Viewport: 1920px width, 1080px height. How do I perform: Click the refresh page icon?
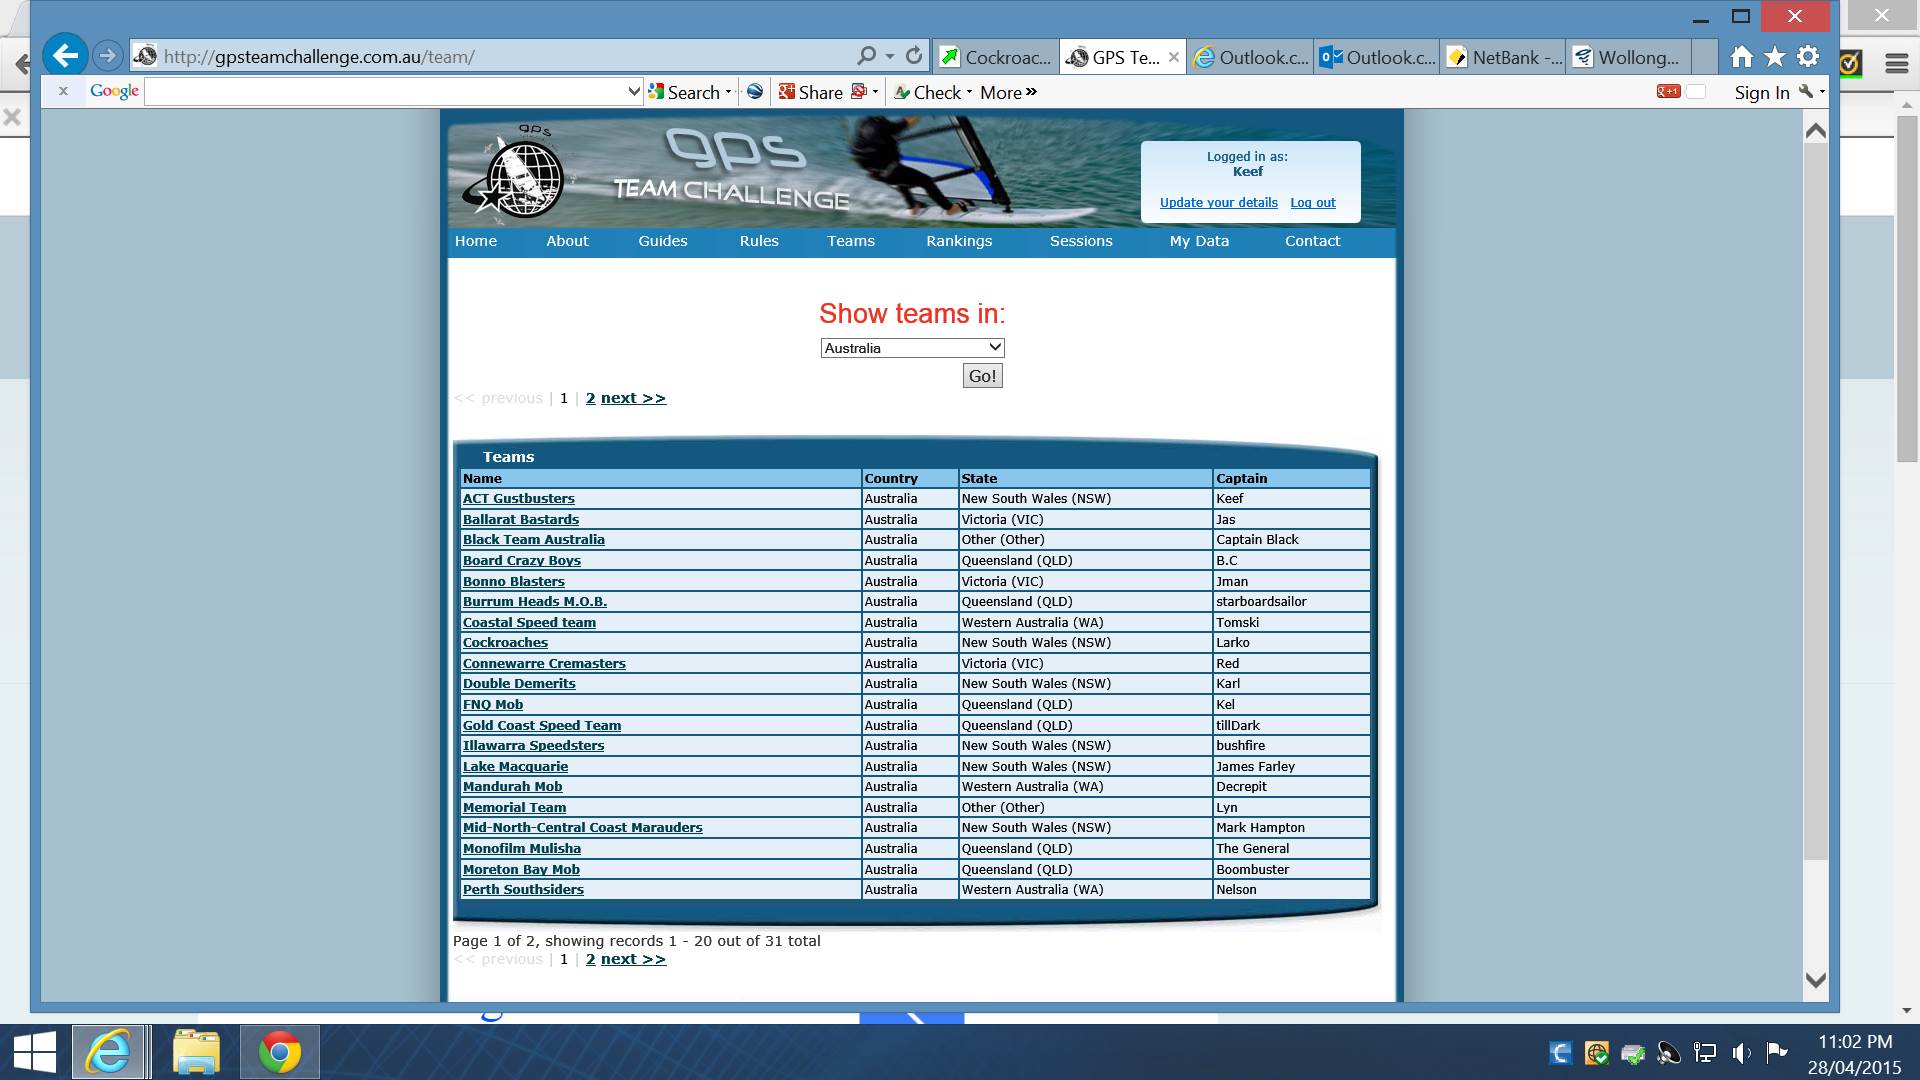pos(913,56)
